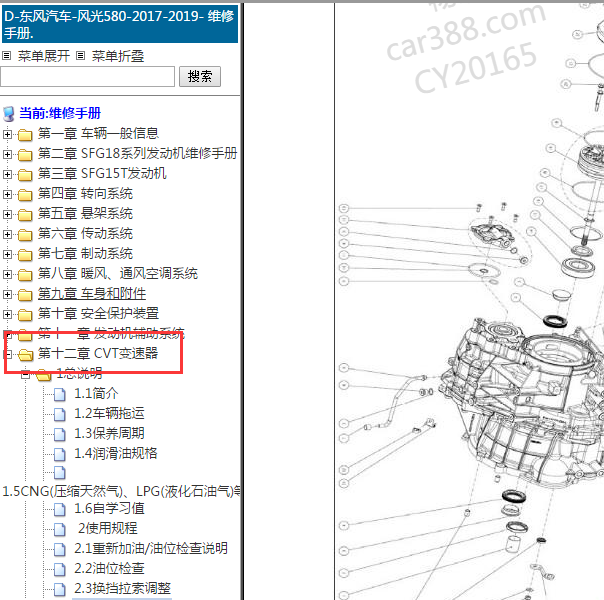604x600 pixels.
Task: Select the 第十二章 CVT变速器 chapter
Action: pos(98,354)
